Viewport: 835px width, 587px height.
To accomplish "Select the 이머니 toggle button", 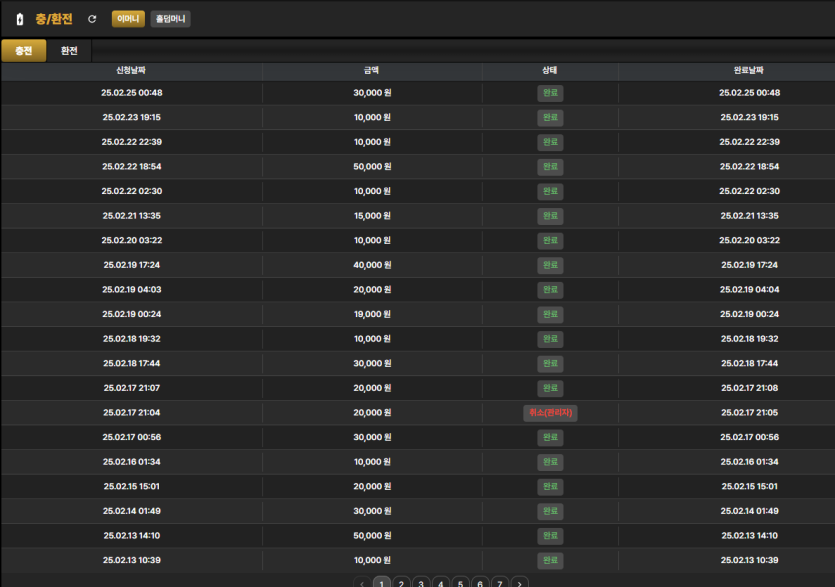I will (x=128, y=19).
